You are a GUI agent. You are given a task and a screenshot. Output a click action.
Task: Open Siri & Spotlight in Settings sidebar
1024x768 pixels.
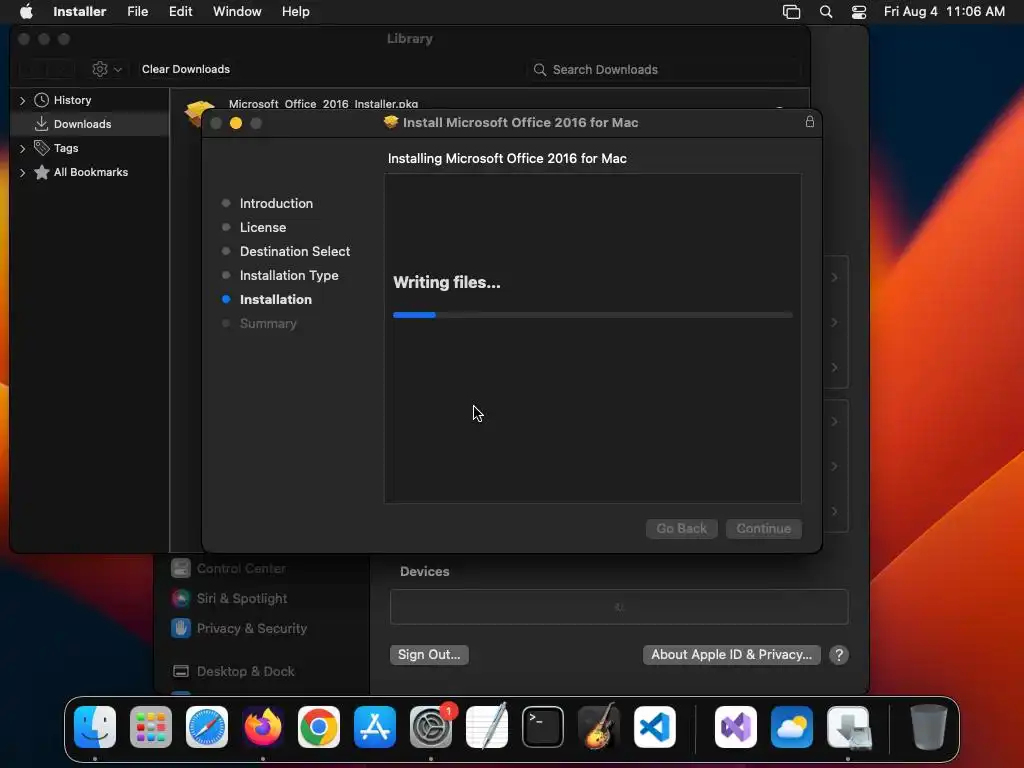[x=242, y=598]
